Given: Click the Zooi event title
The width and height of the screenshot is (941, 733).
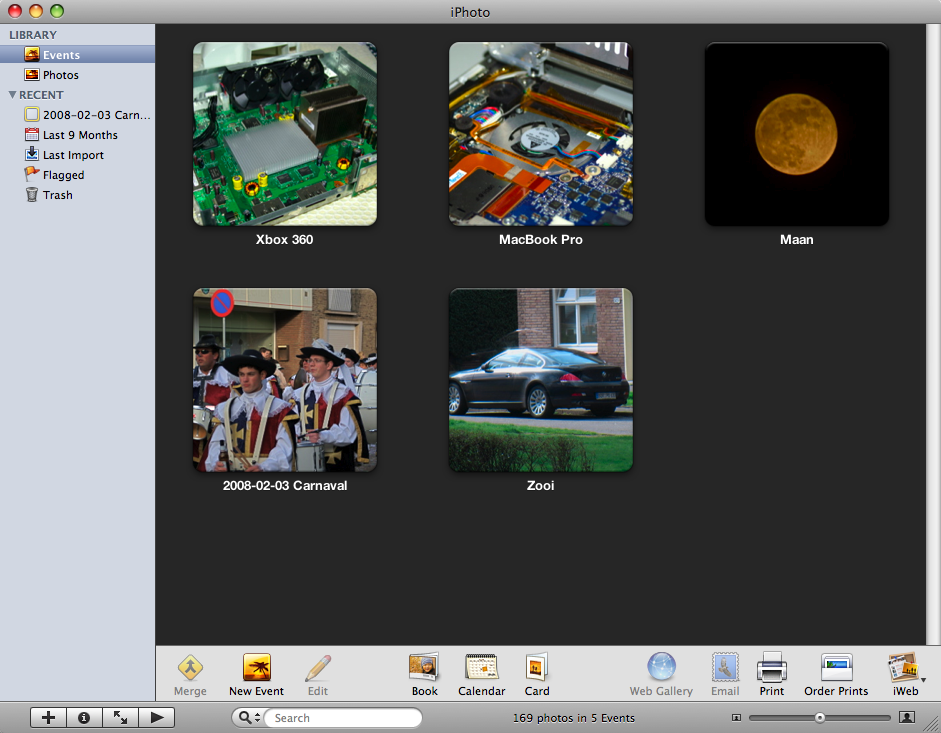Looking at the screenshot, I should coord(541,486).
